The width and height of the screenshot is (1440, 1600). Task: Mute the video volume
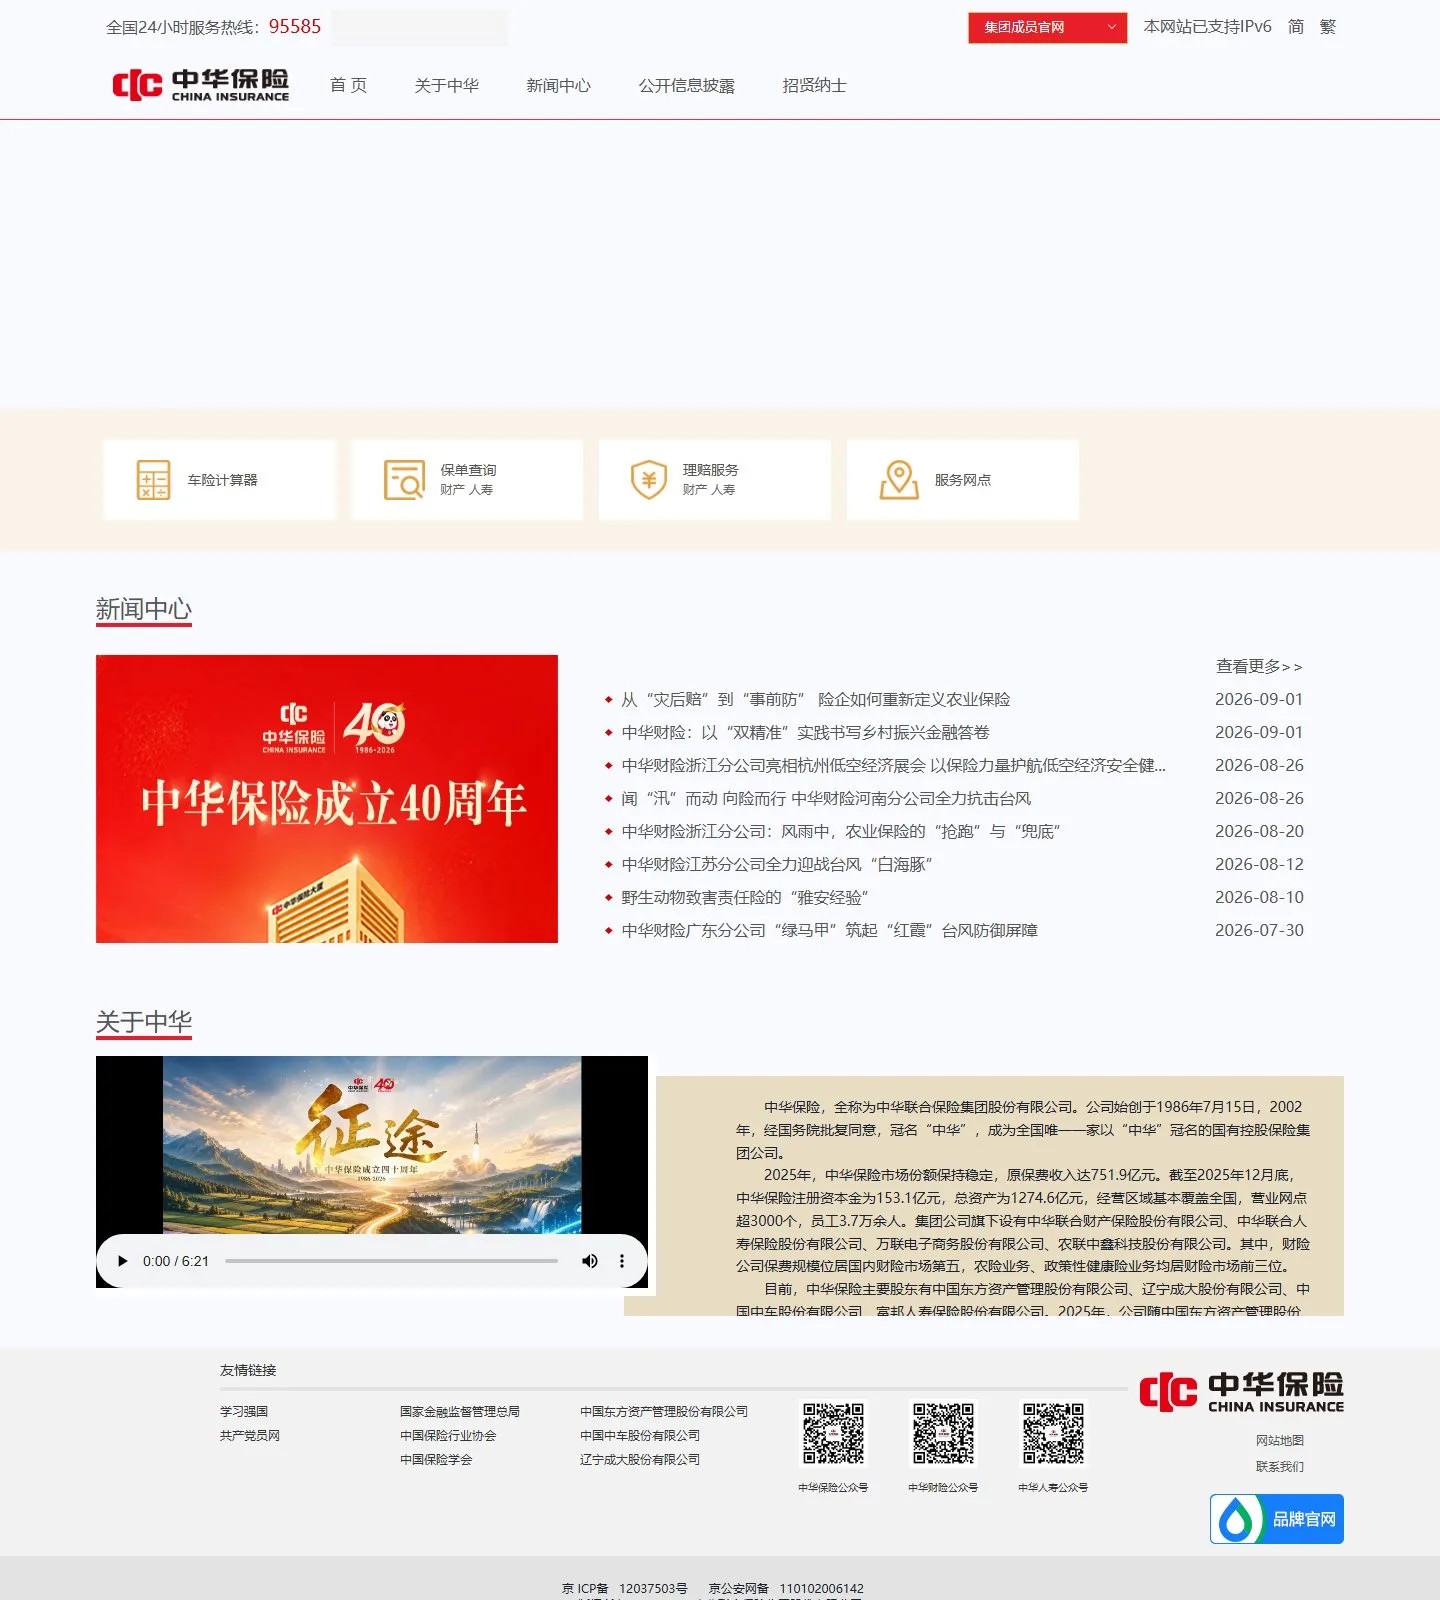point(590,1261)
